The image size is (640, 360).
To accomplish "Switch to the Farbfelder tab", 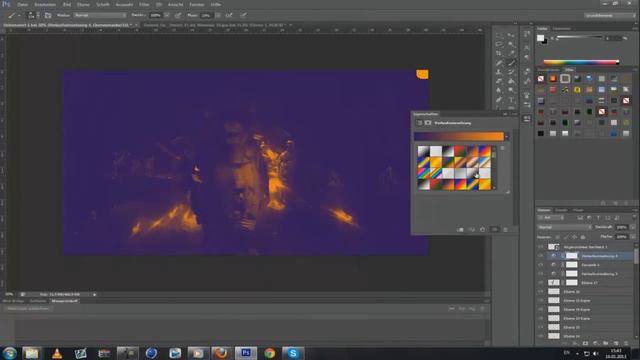I will tap(562, 29).
